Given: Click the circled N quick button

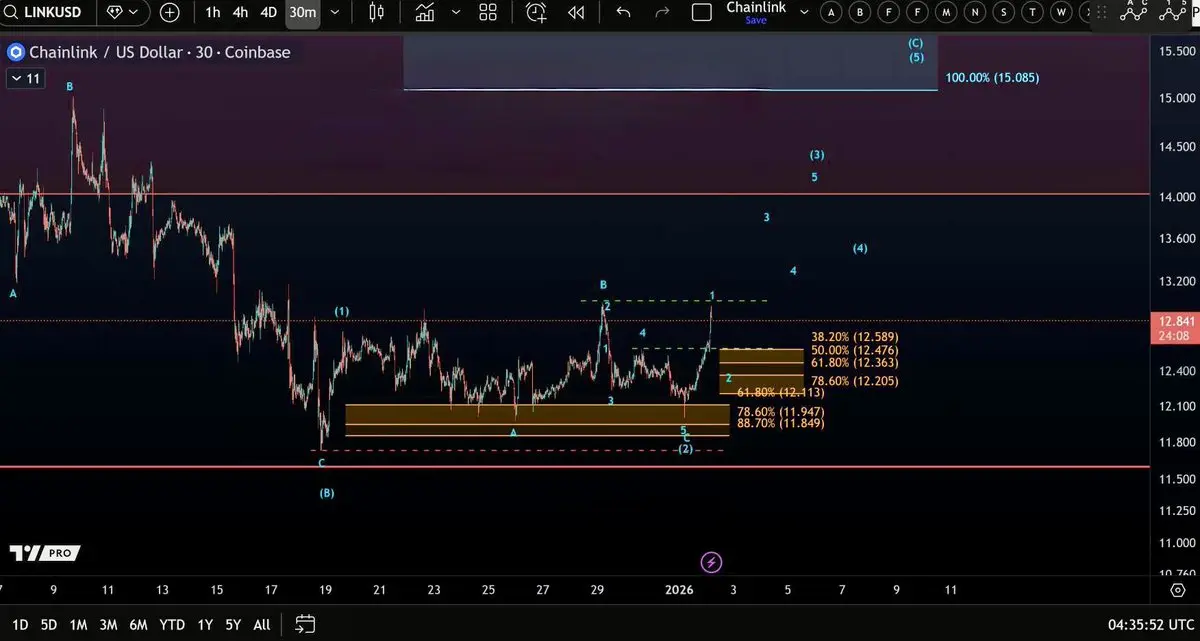Looking at the screenshot, I should tap(975, 12).
